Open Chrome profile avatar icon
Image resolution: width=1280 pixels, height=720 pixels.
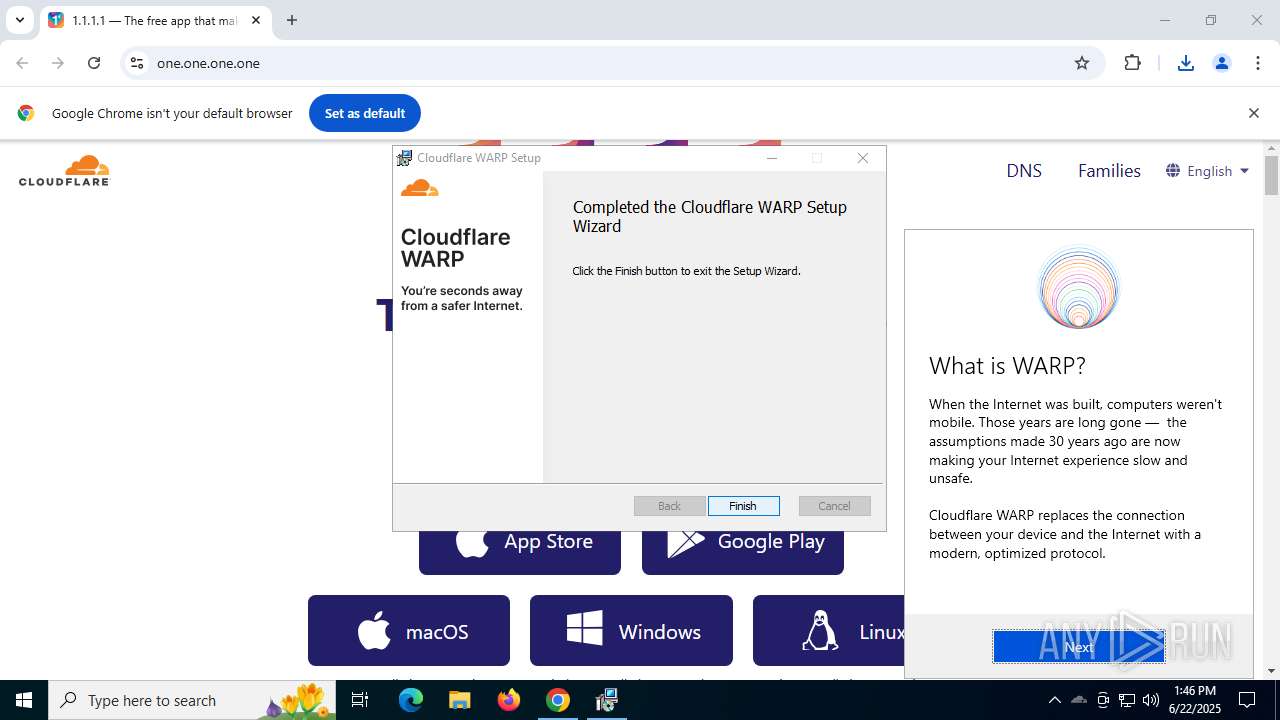1222,63
